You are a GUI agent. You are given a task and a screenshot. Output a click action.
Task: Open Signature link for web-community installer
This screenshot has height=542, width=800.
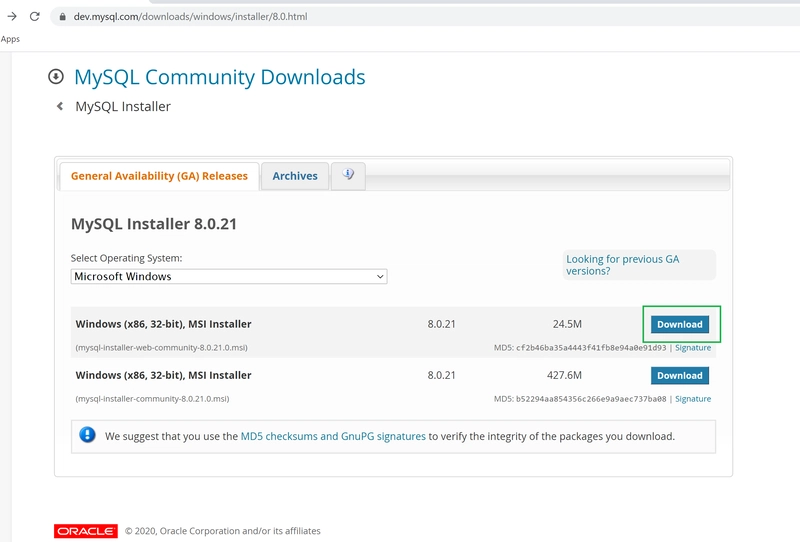(x=693, y=348)
